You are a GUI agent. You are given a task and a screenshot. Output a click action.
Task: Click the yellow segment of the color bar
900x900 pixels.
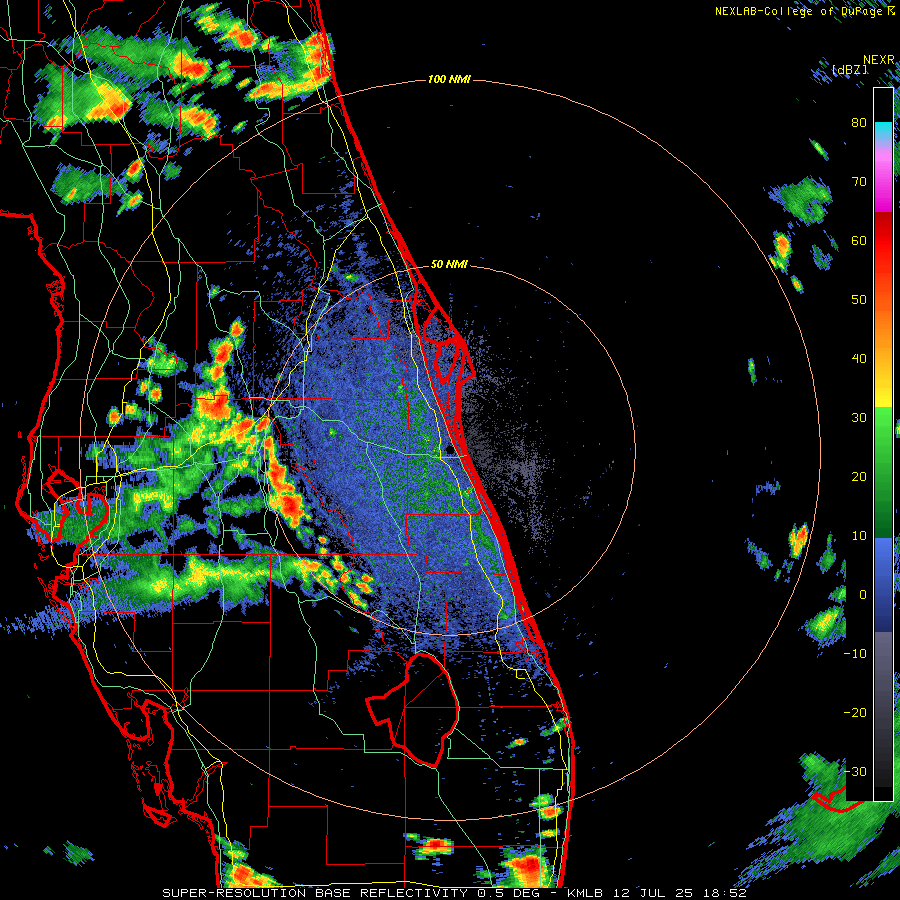click(x=883, y=390)
